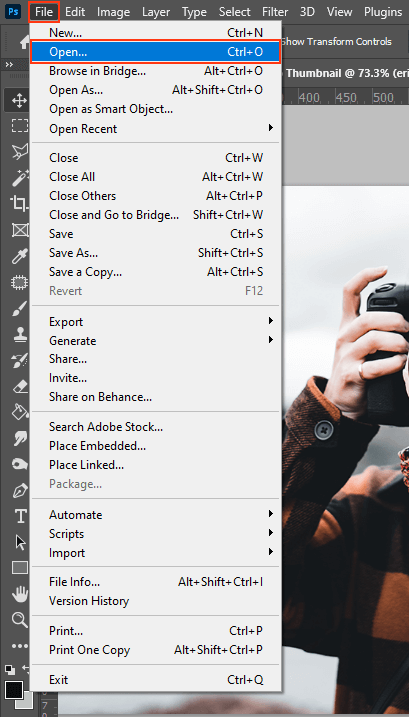
Task: Open the Image menu
Action: (x=113, y=11)
